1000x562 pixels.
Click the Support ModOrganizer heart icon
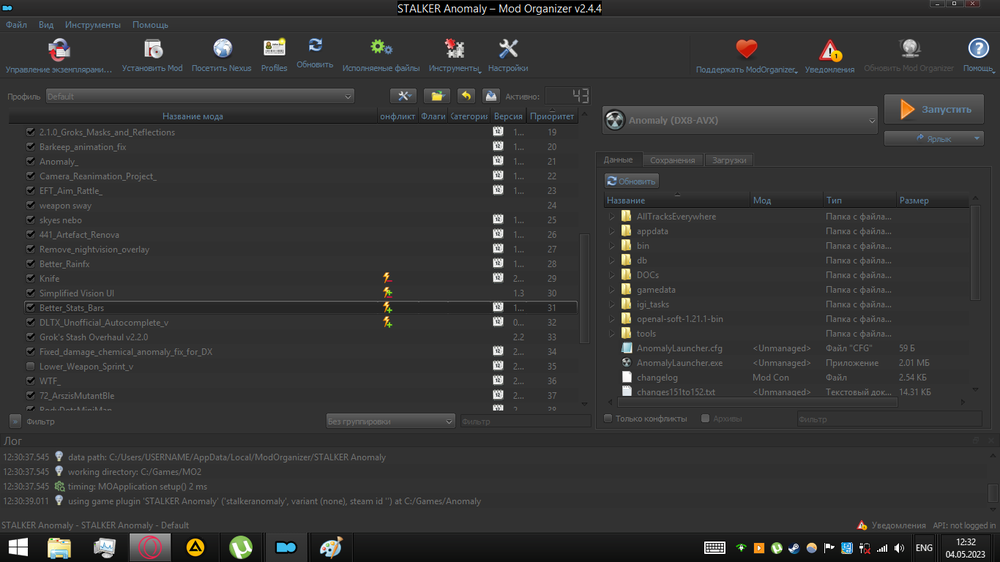pyautogui.click(x=747, y=49)
